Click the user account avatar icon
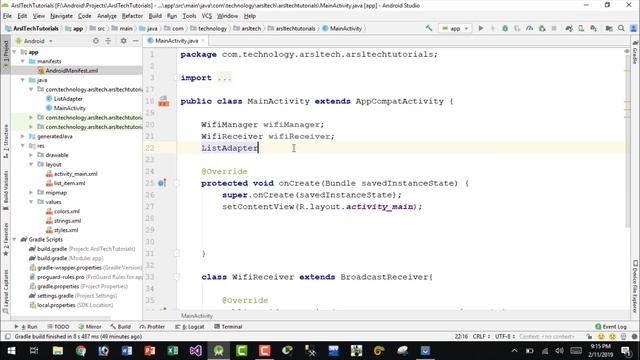The image size is (640, 360). click(x=633, y=28)
